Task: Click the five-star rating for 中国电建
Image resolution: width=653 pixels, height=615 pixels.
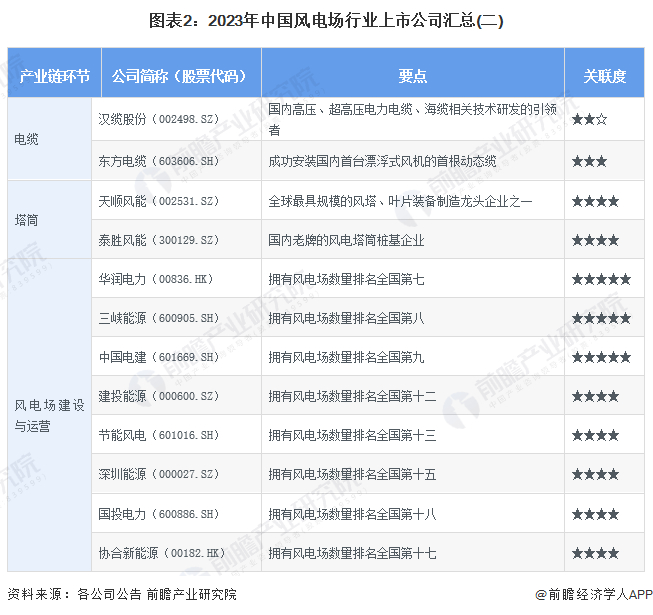Action: click(601, 357)
